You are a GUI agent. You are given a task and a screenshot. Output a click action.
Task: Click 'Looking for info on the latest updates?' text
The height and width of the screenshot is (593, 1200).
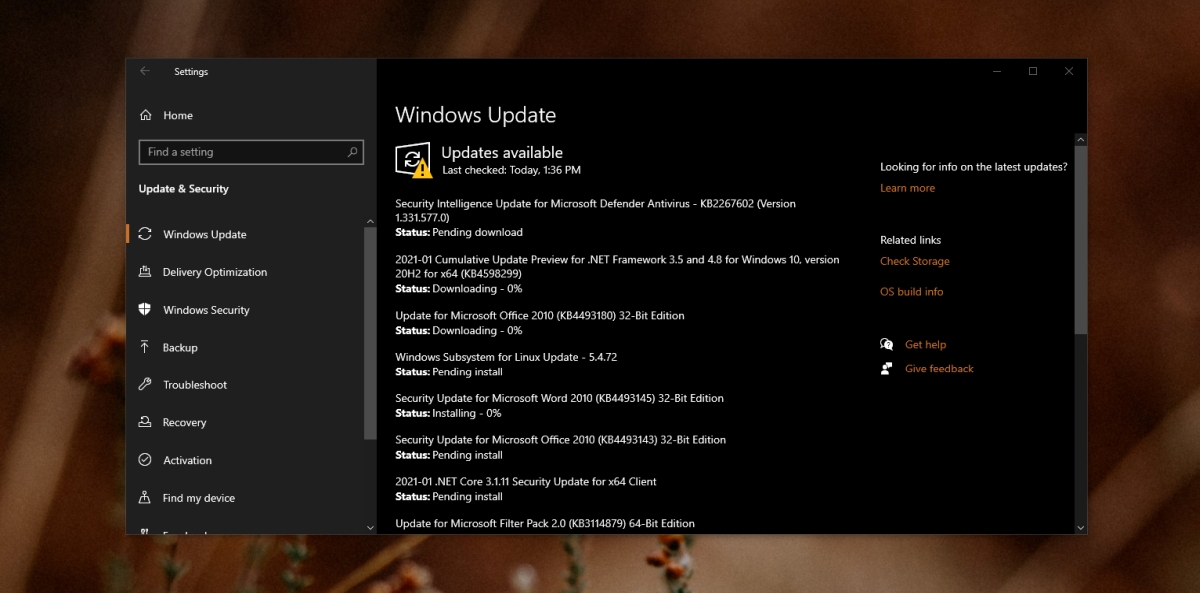click(x=973, y=167)
